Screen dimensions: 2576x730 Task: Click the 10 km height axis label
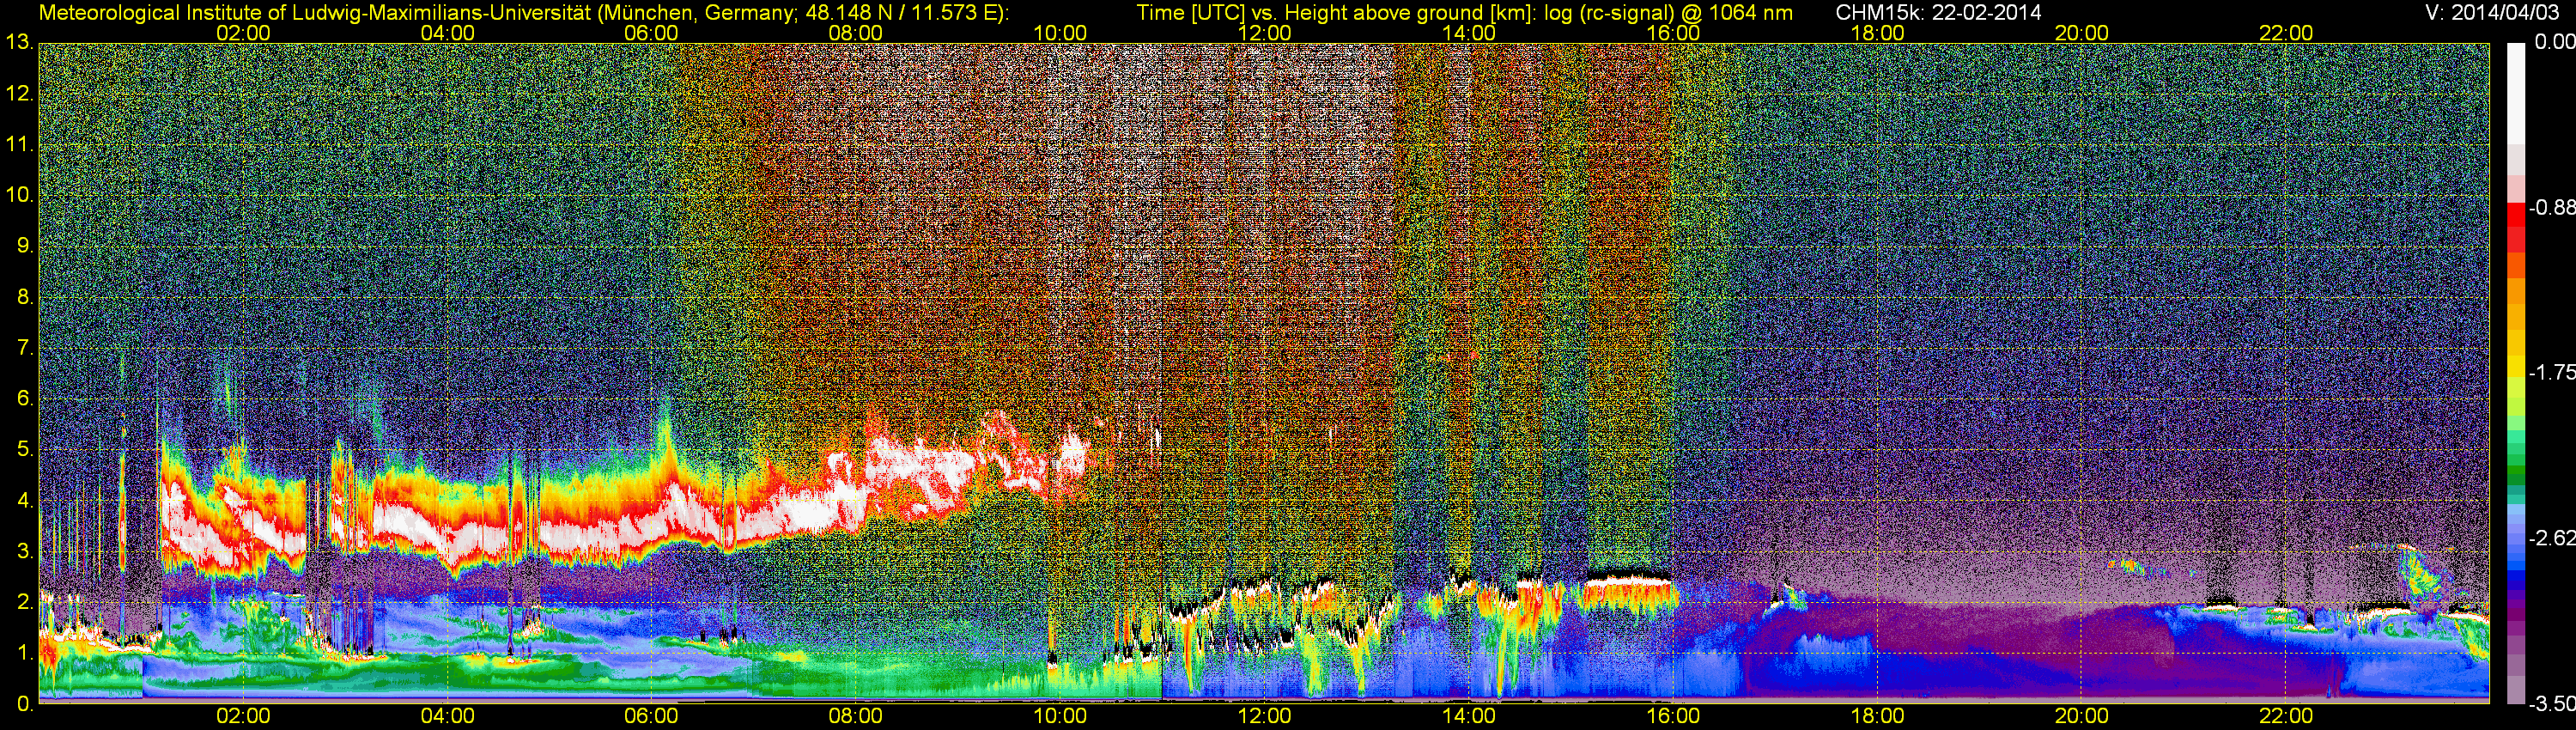(19, 194)
